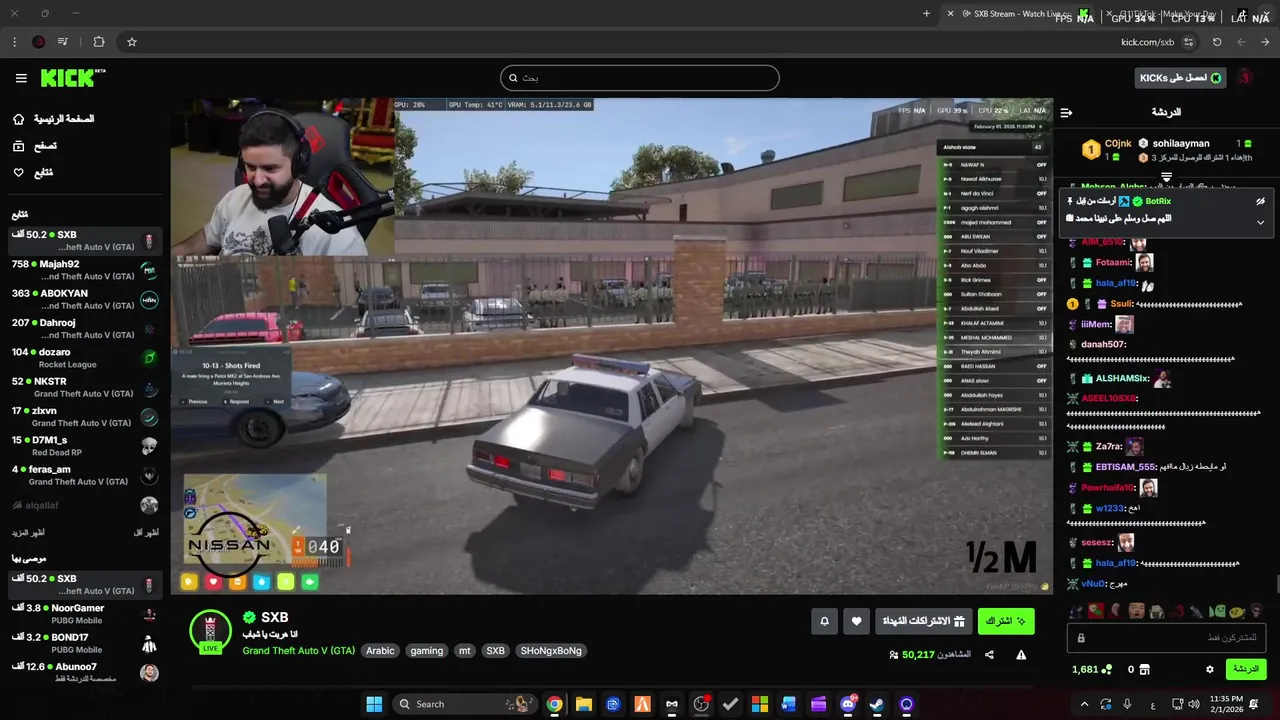
Task: Click subscribers-only chat input field
Action: [x=1167, y=637]
